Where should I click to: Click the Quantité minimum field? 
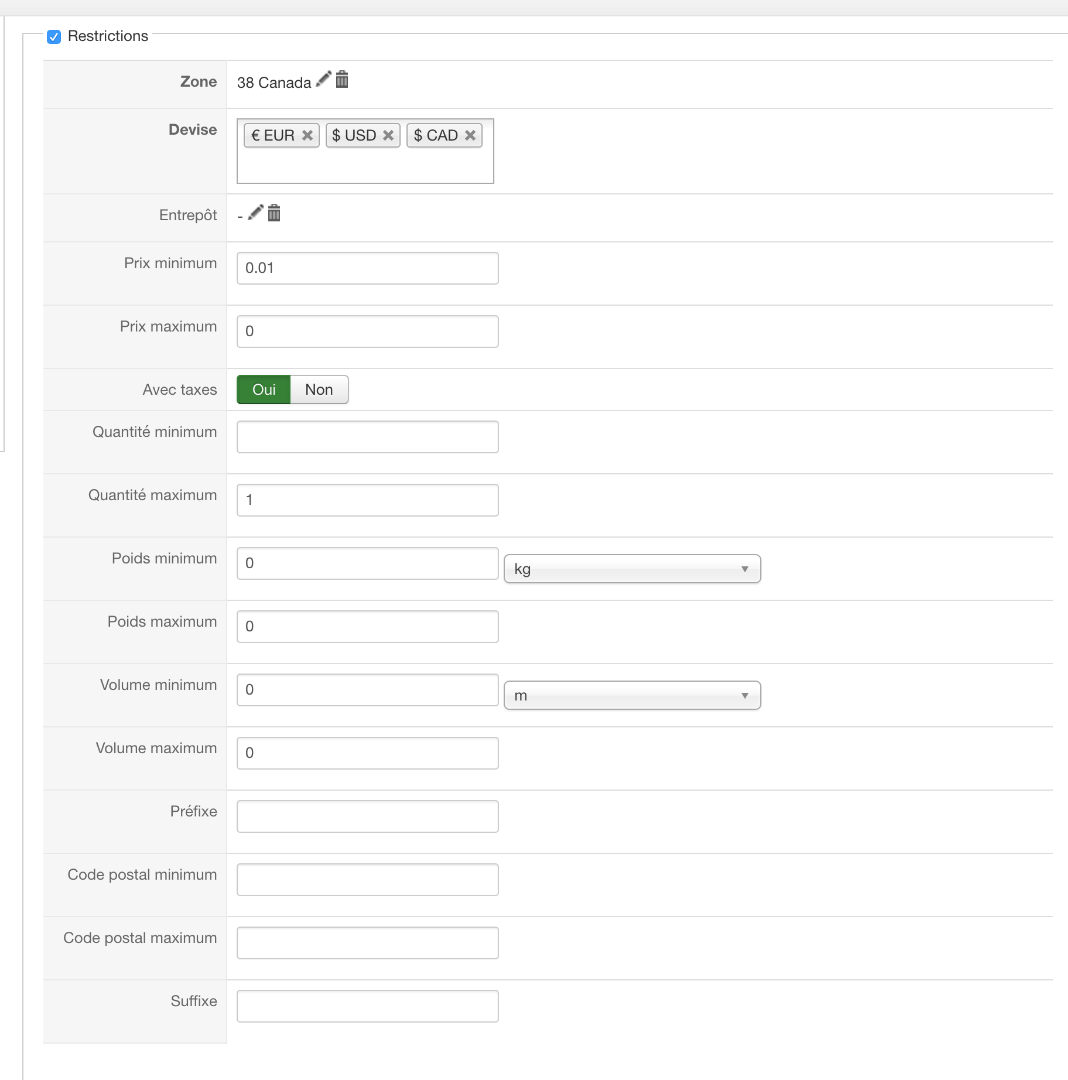[x=367, y=437]
